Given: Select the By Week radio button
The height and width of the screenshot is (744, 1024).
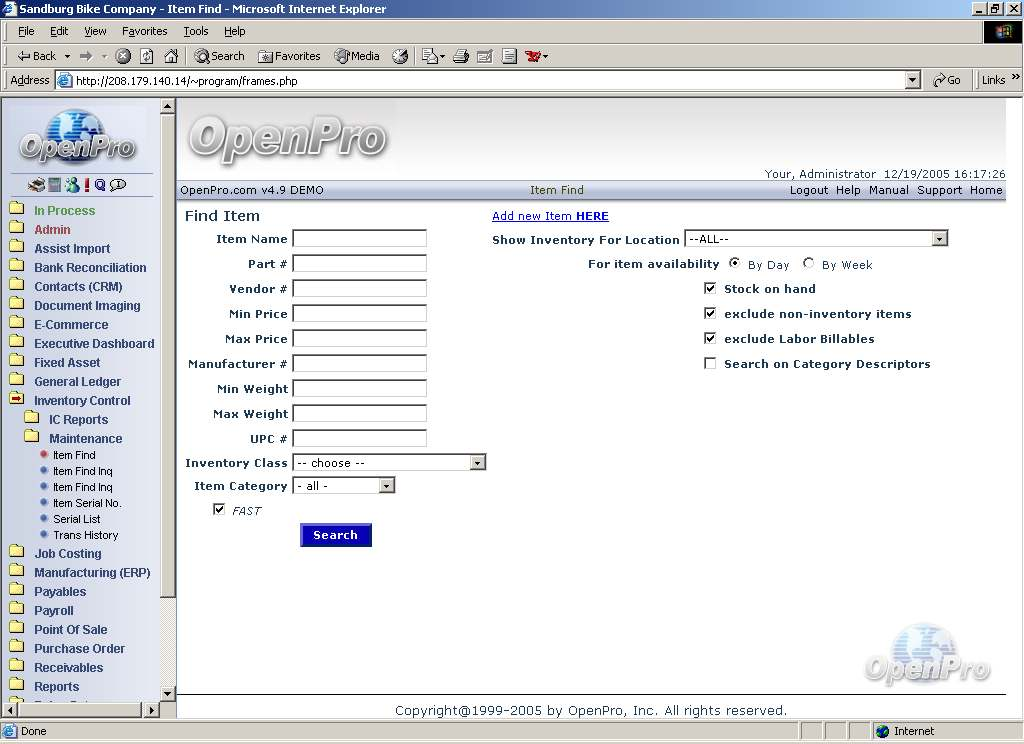Looking at the screenshot, I should (x=808, y=264).
